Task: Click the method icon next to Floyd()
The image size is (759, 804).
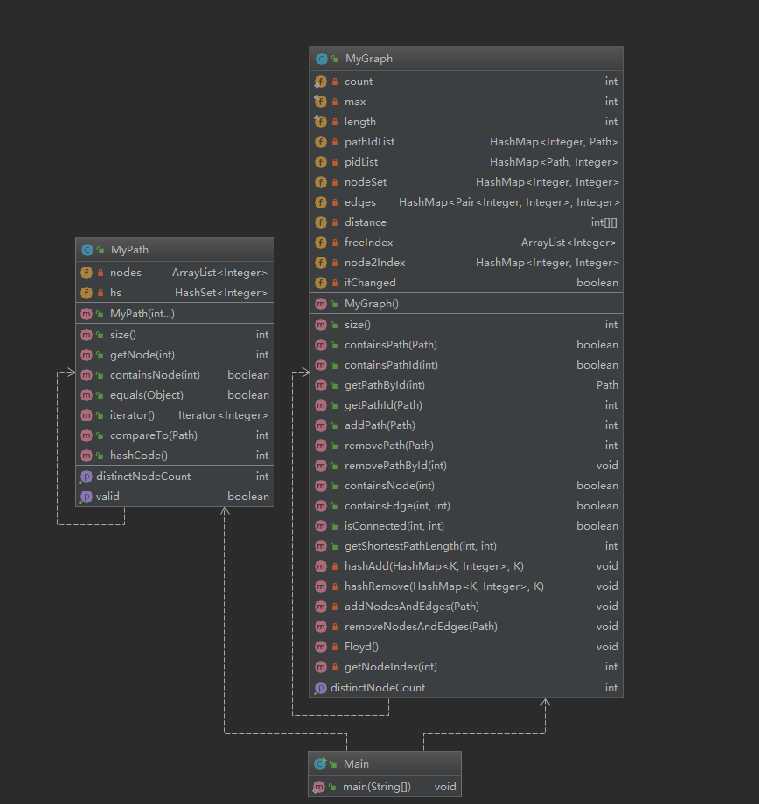Action: (x=321, y=647)
